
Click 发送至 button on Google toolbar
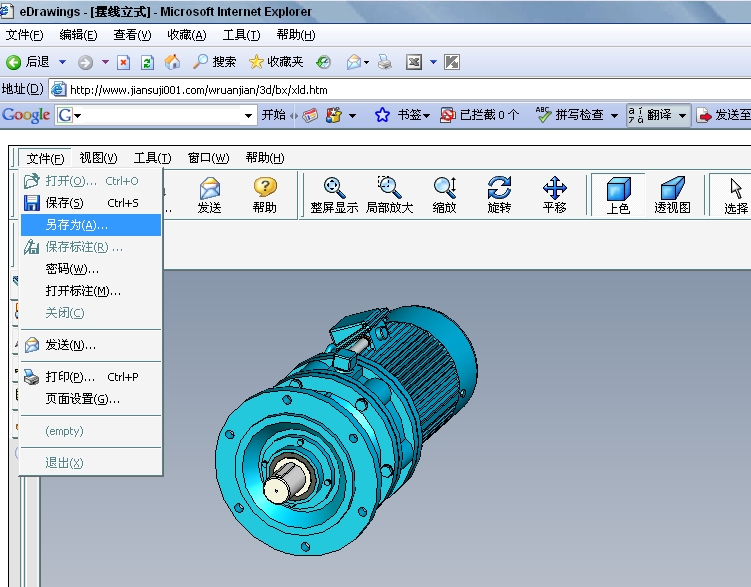click(x=723, y=115)
